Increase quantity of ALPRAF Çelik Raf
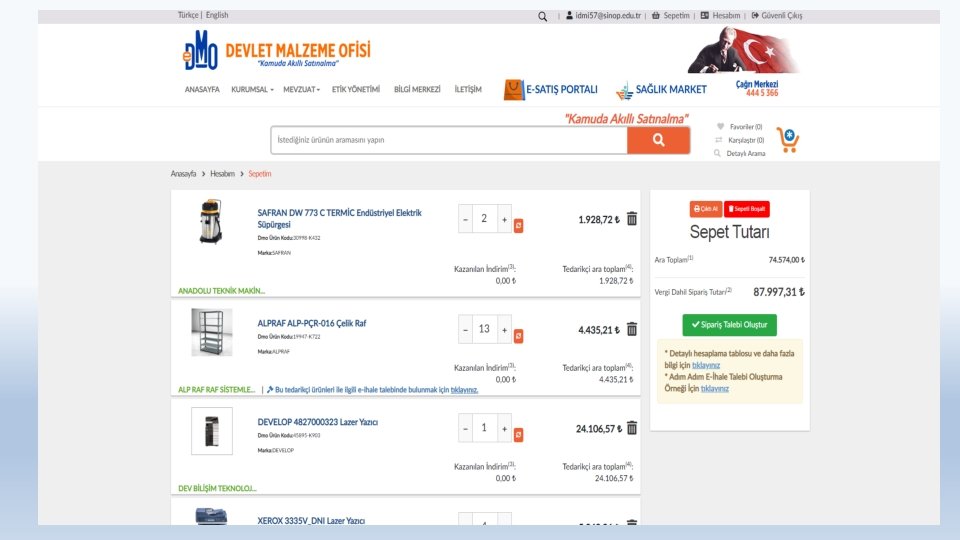This screenshot has height=540, width=960. [504, 329]
